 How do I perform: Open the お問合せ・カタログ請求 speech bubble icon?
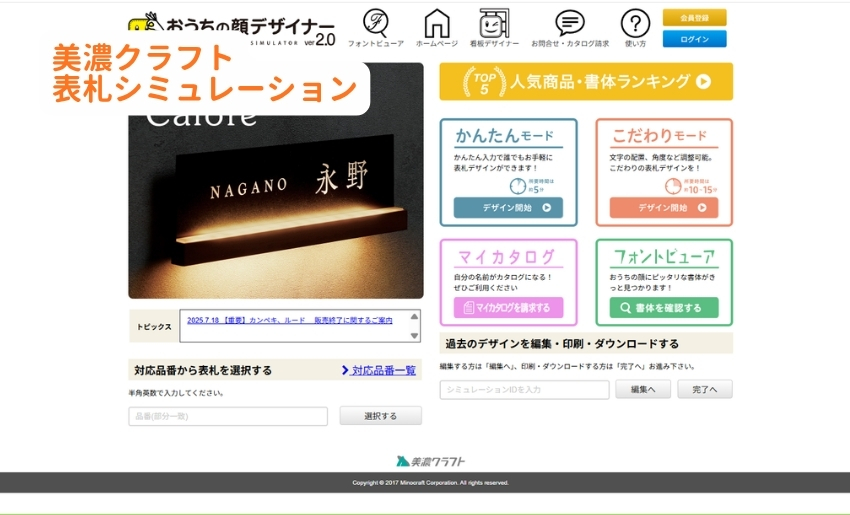click(570, 28)
